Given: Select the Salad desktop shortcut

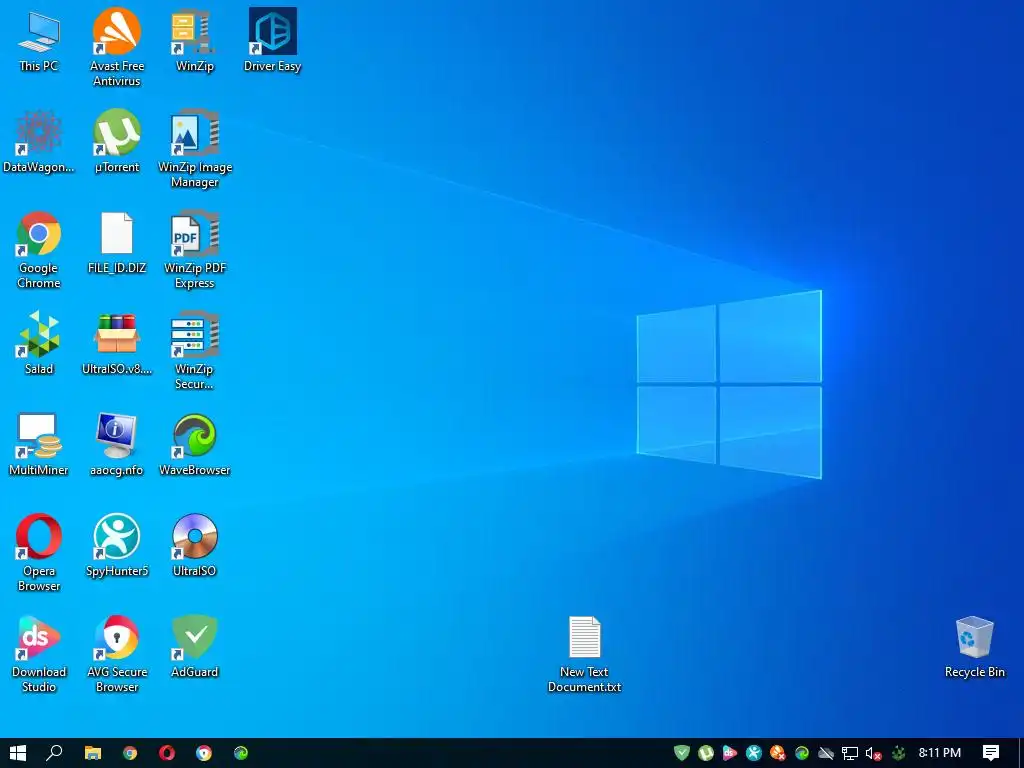Looking at the screenshot, I should [x=39, y=344].
